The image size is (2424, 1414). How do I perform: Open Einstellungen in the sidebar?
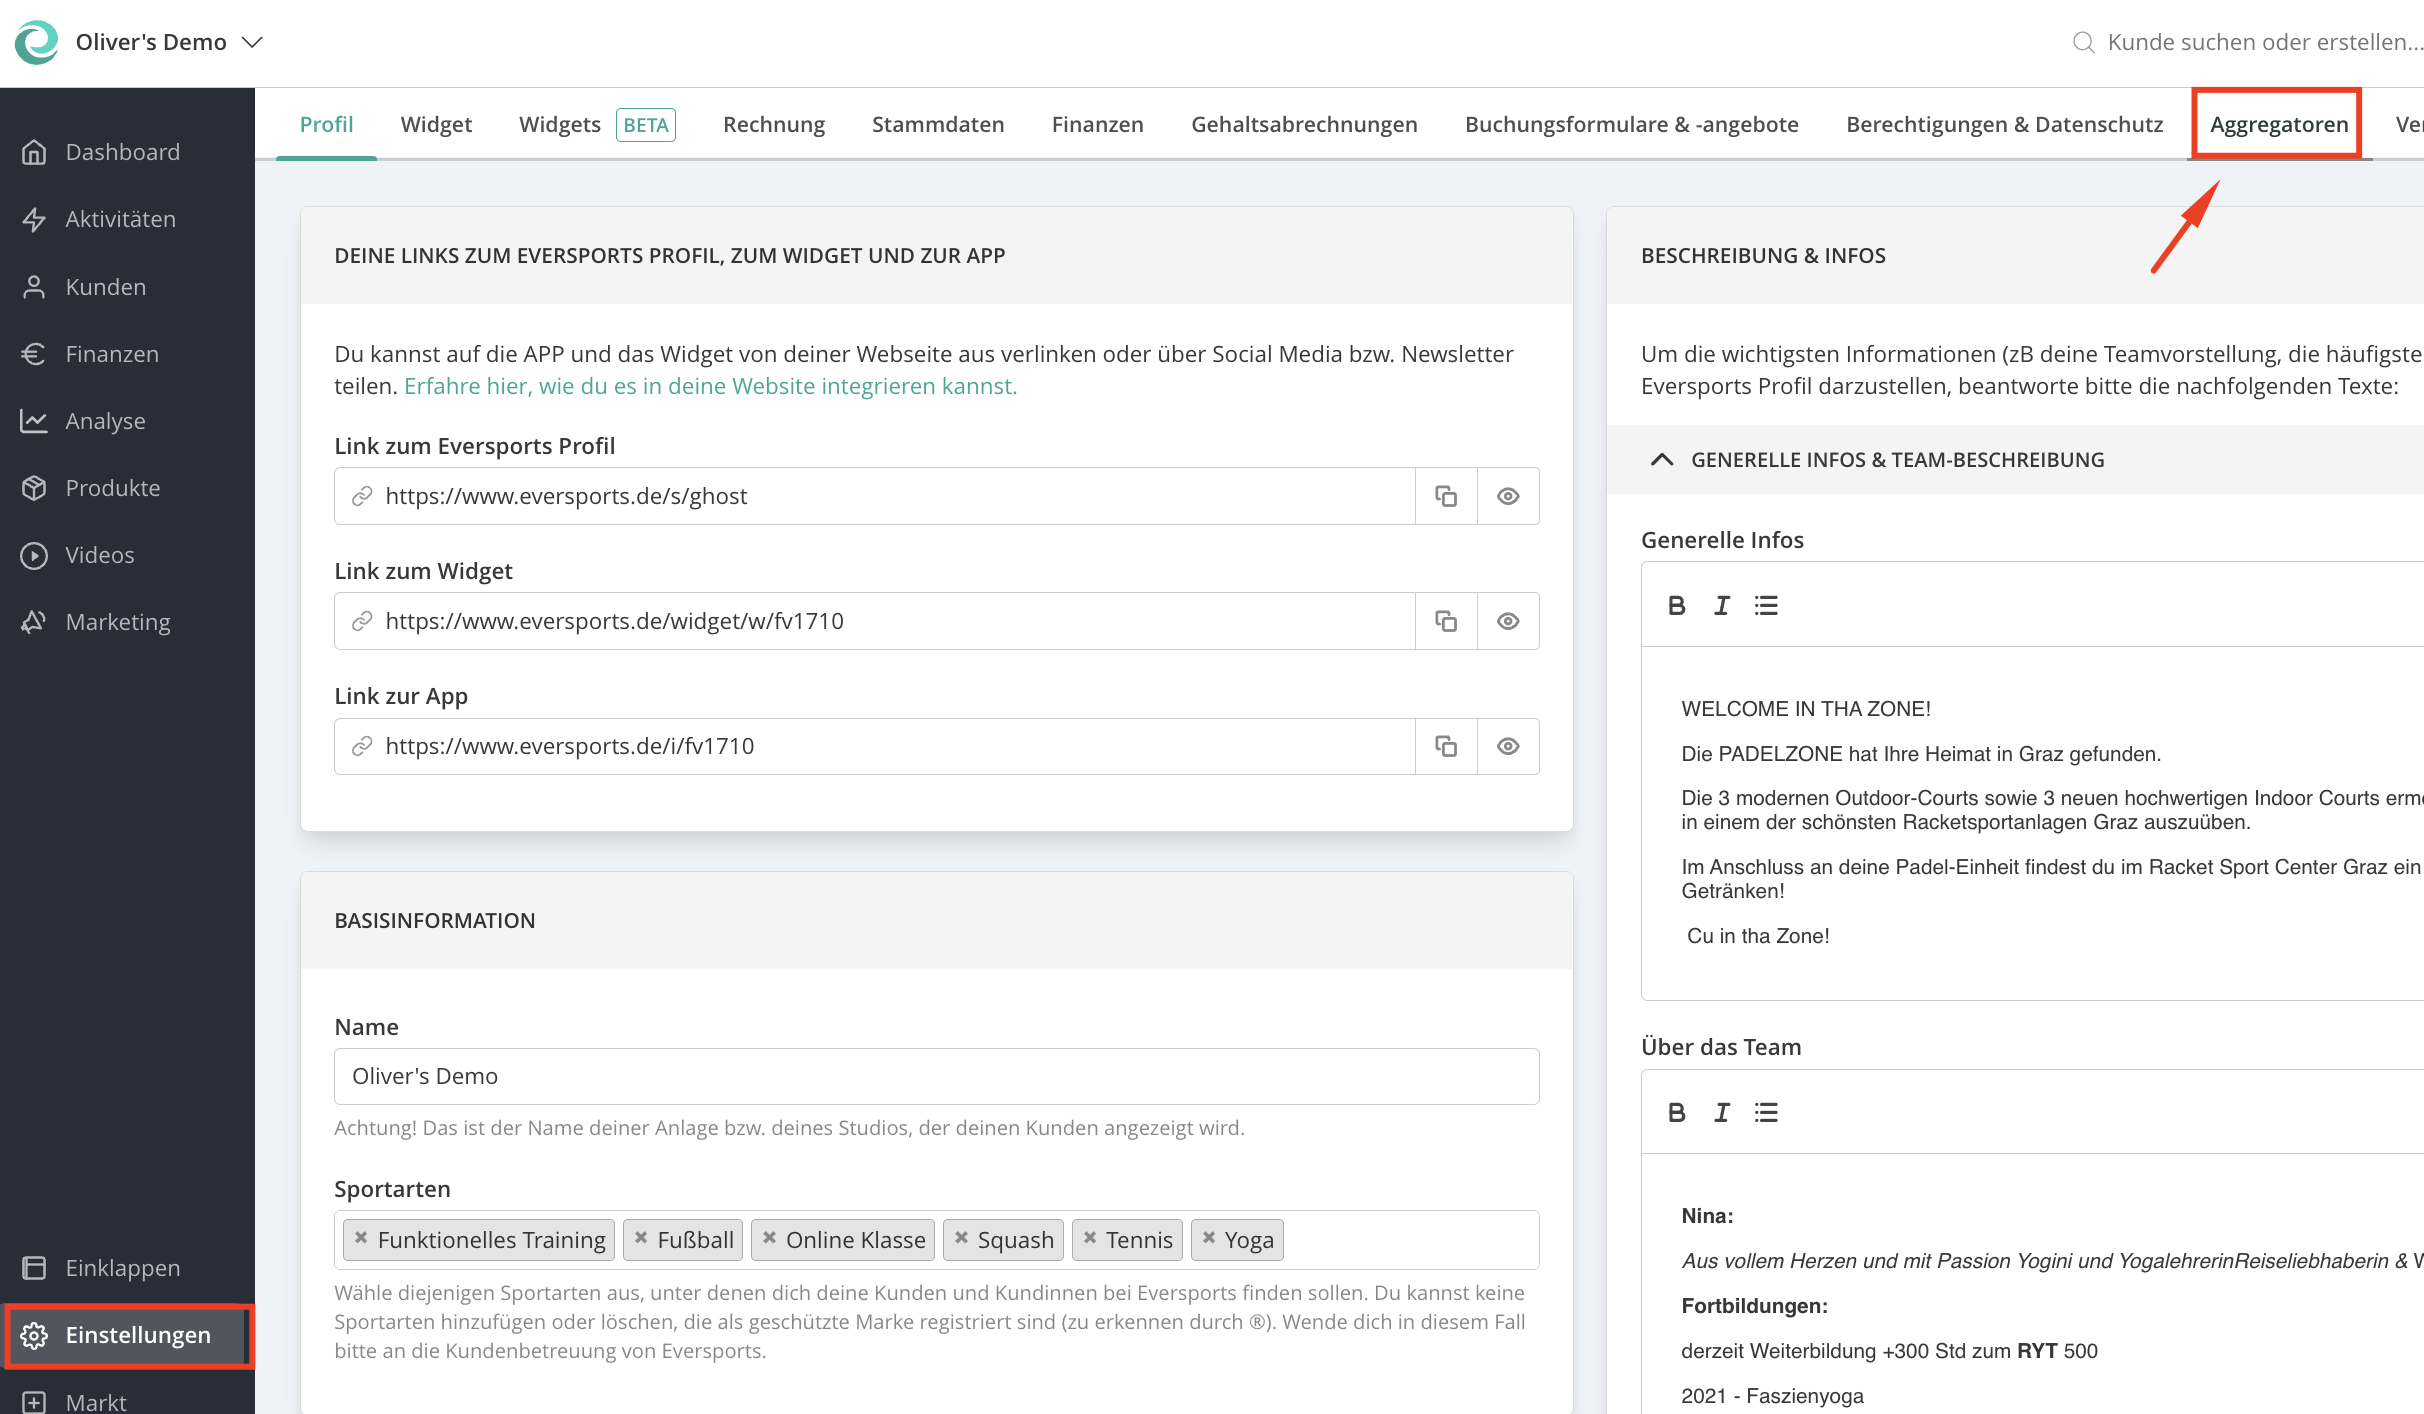[127, 1335]
